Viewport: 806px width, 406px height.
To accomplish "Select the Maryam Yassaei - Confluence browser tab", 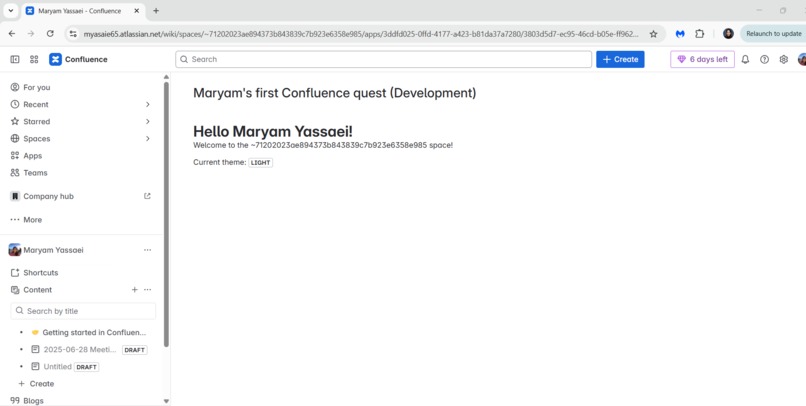I will pyautogui.click(x=83, y=11).
